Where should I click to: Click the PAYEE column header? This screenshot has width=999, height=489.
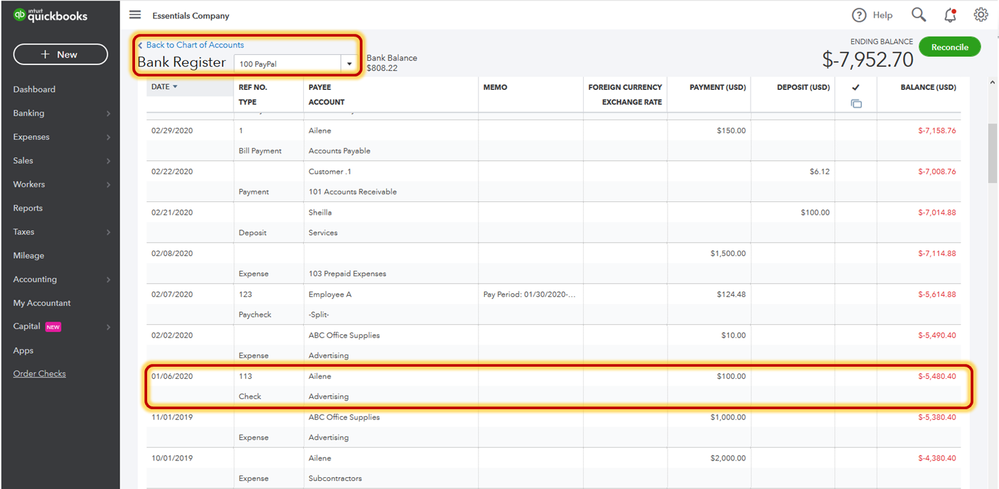click(x=320, y=87)
